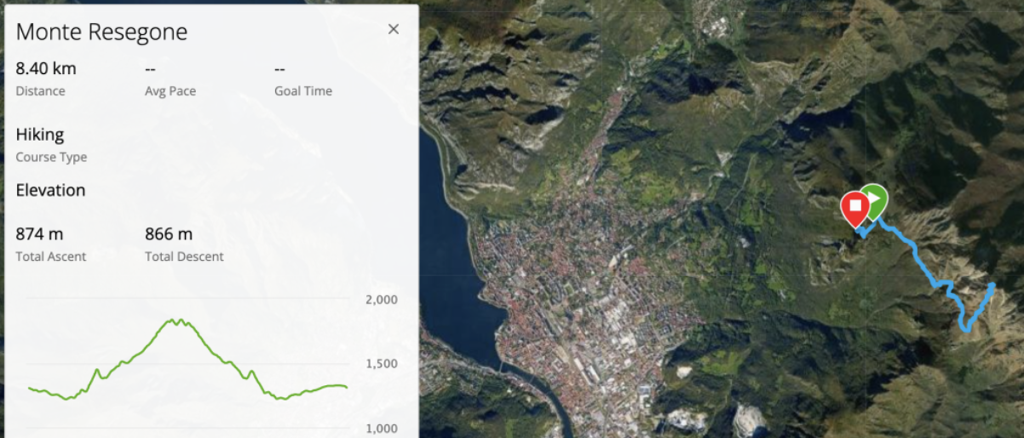This screenshot has width=1024, height=438.
Task: Click the Course Type label
Action: point(51,157)
